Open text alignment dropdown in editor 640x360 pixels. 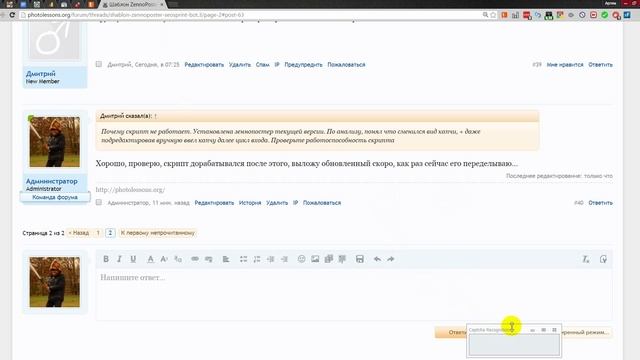(x=226, y=259)
